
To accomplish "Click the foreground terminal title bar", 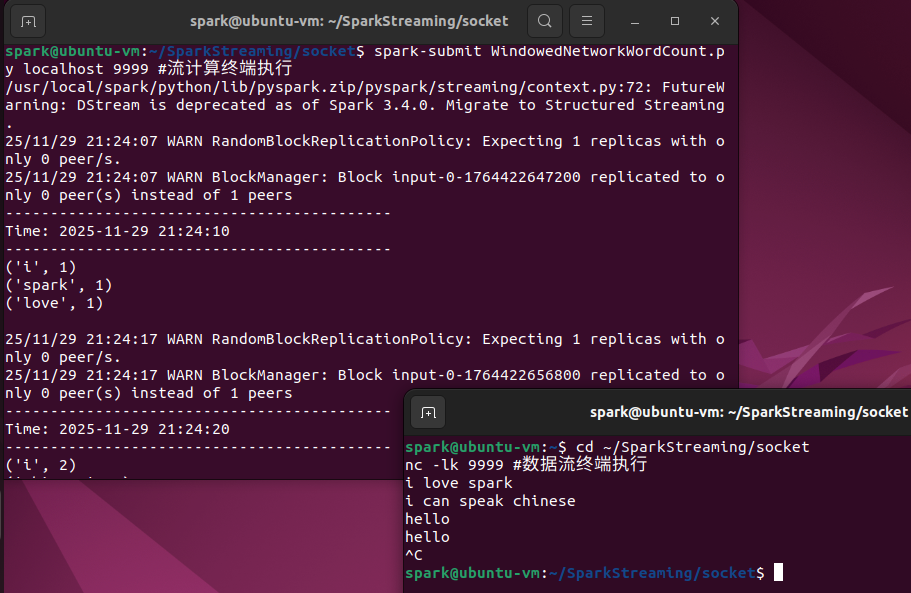I will 700,411.
